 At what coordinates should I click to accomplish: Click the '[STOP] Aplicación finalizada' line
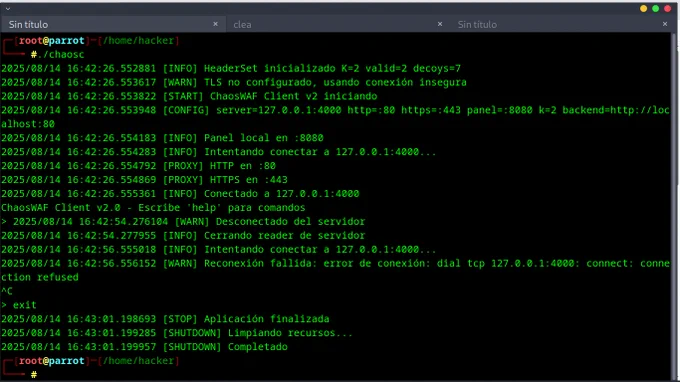[x=165, y=319]
